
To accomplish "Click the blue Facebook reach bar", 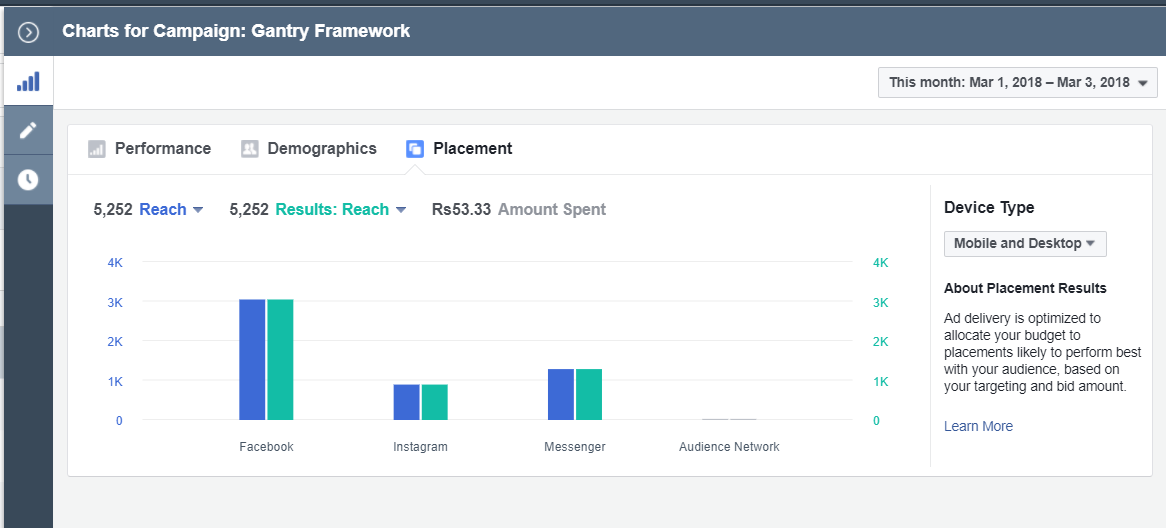I will coord(252,360).
